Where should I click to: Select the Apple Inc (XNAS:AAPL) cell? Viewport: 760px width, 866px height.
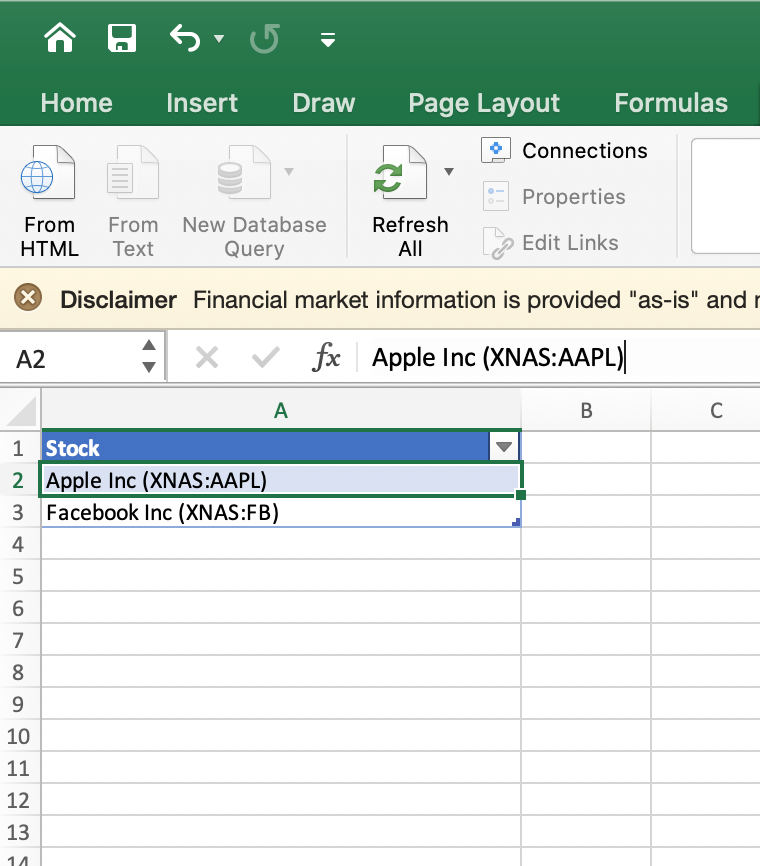281,480
